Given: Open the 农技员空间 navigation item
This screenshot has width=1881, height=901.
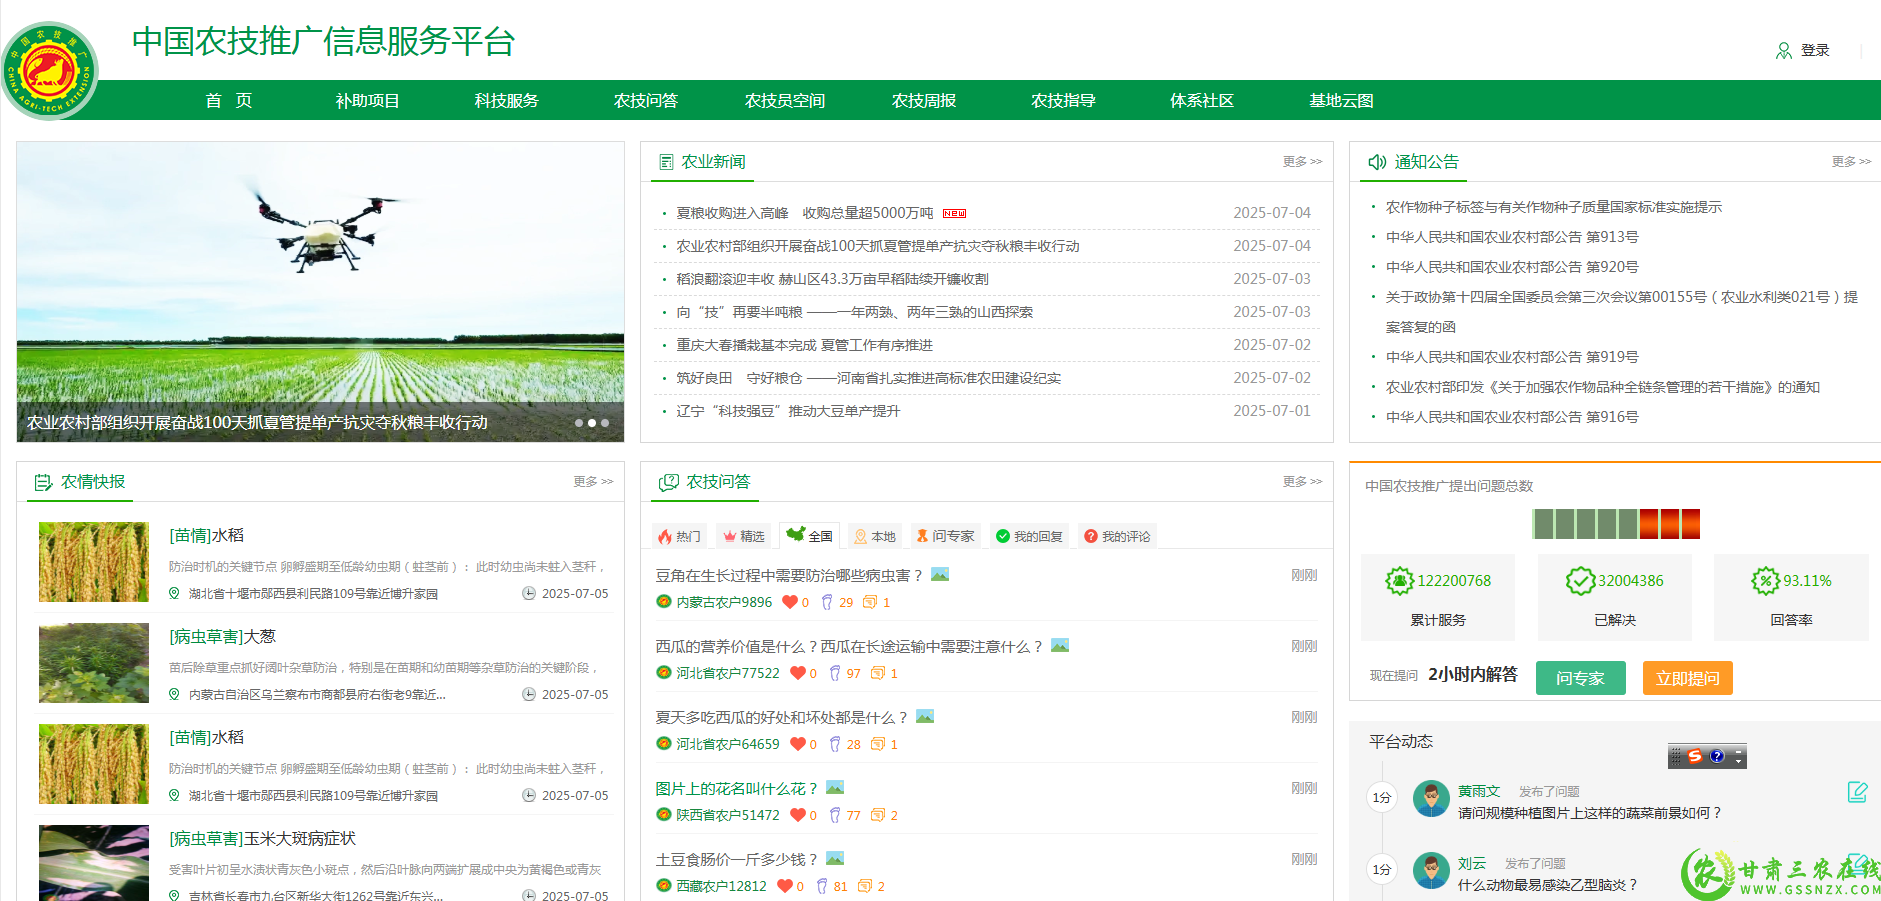Looking at the screenshot, I should [784, 100].
